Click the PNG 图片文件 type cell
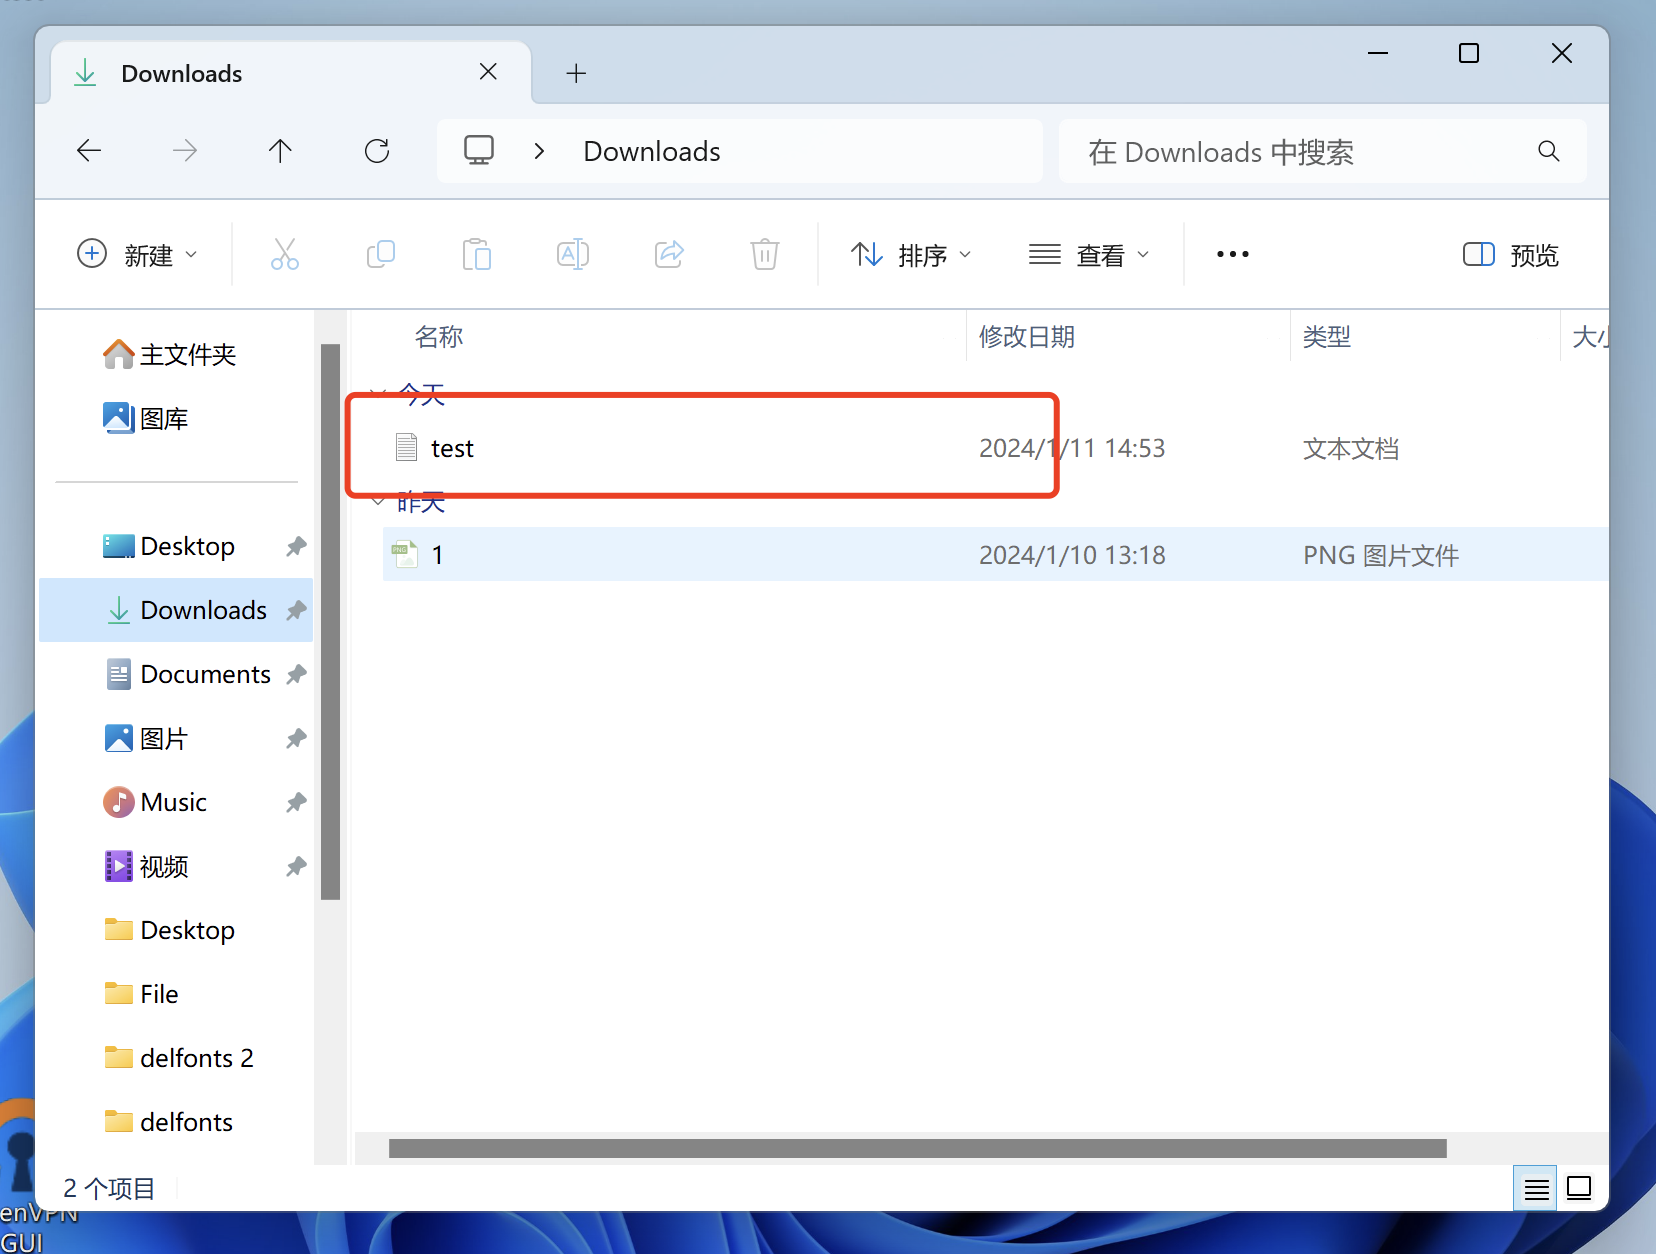1656x1254 pixels. (1381, 556)
